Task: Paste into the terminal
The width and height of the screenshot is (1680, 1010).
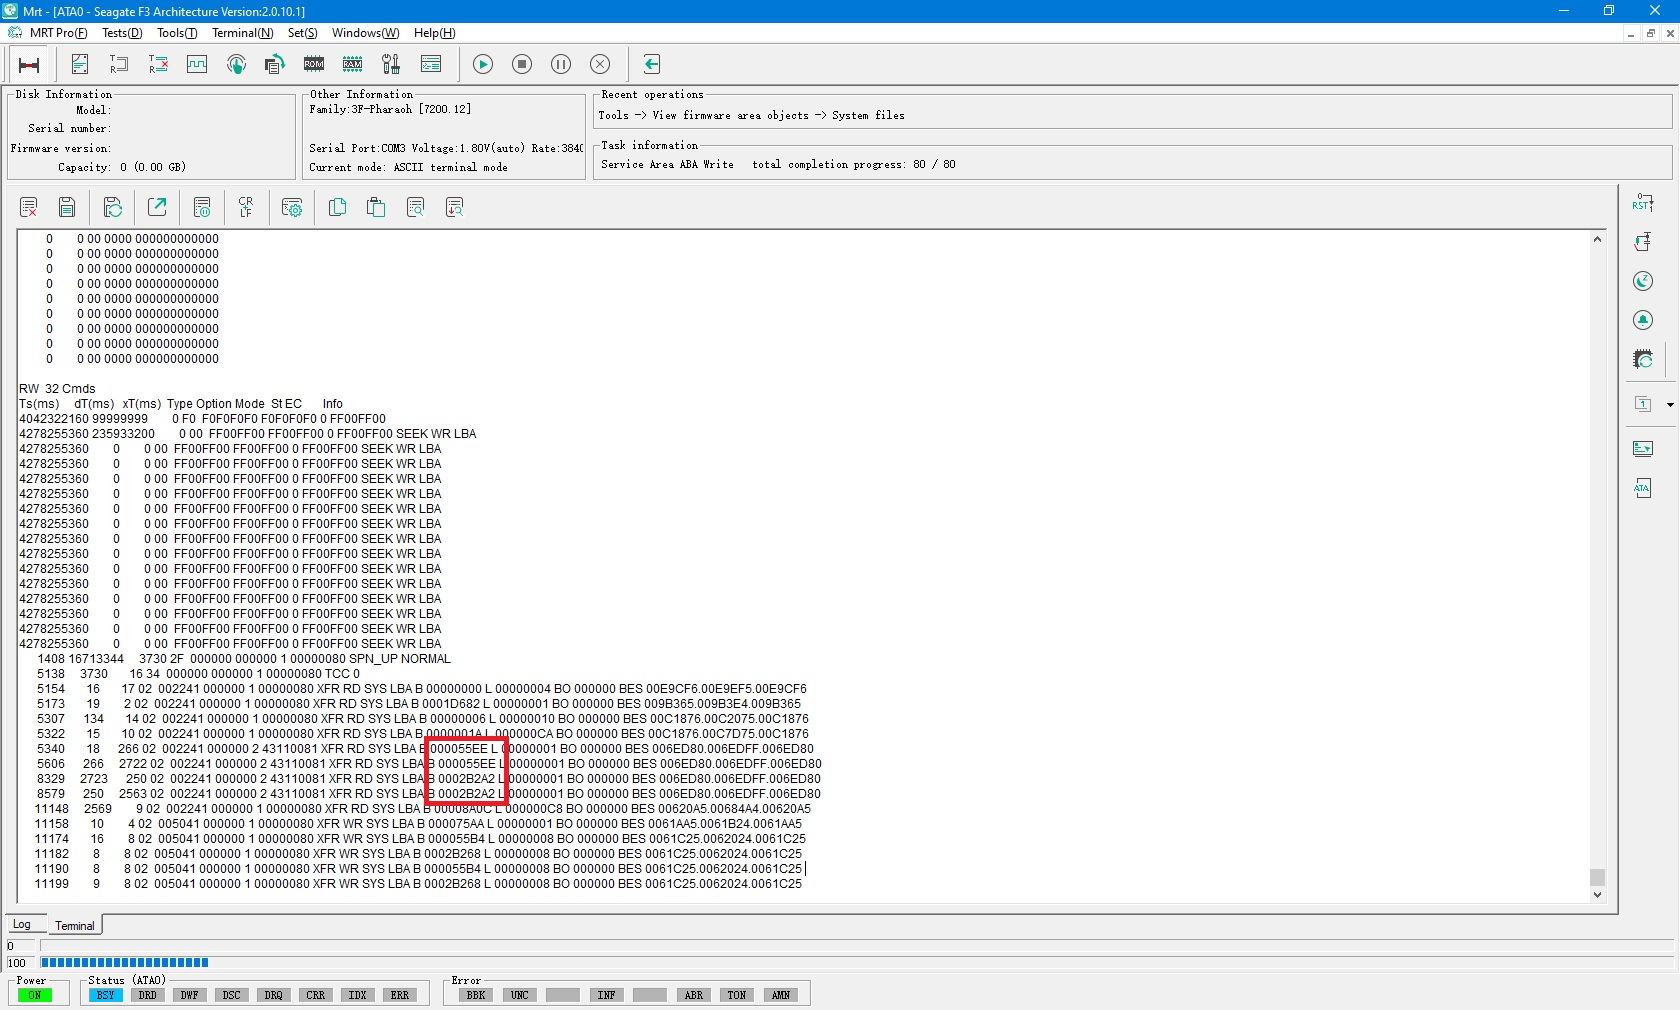Action: [x=376, y=207]
